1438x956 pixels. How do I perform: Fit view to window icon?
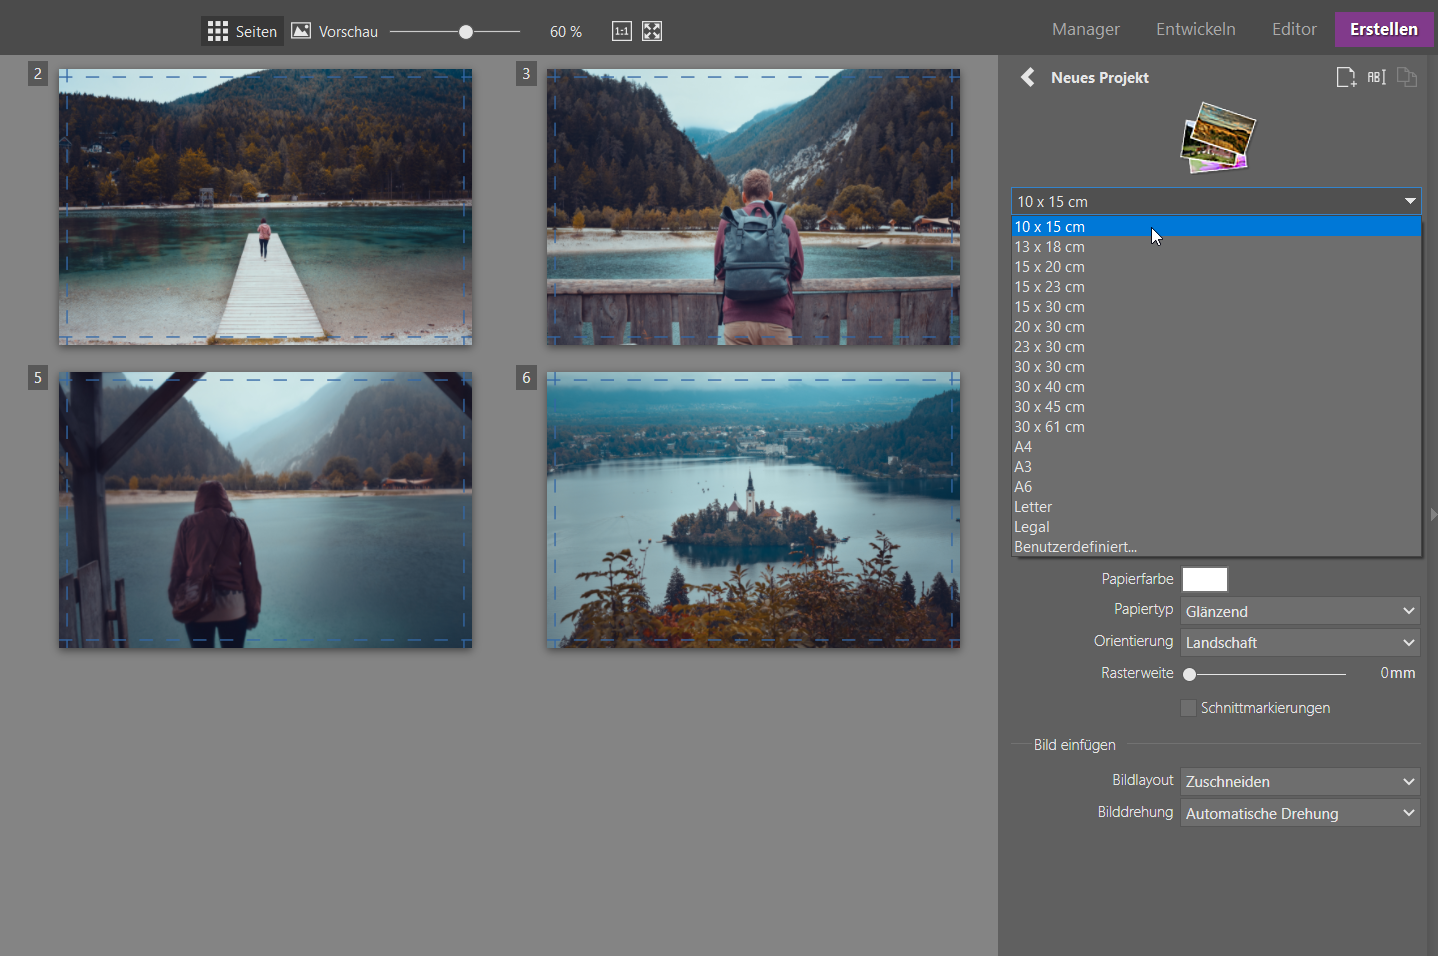pyautogui.click(x=652, y=31)
